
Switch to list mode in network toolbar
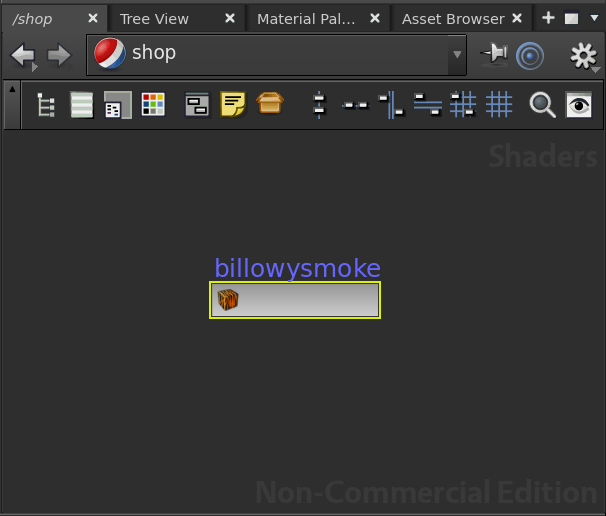81,105
